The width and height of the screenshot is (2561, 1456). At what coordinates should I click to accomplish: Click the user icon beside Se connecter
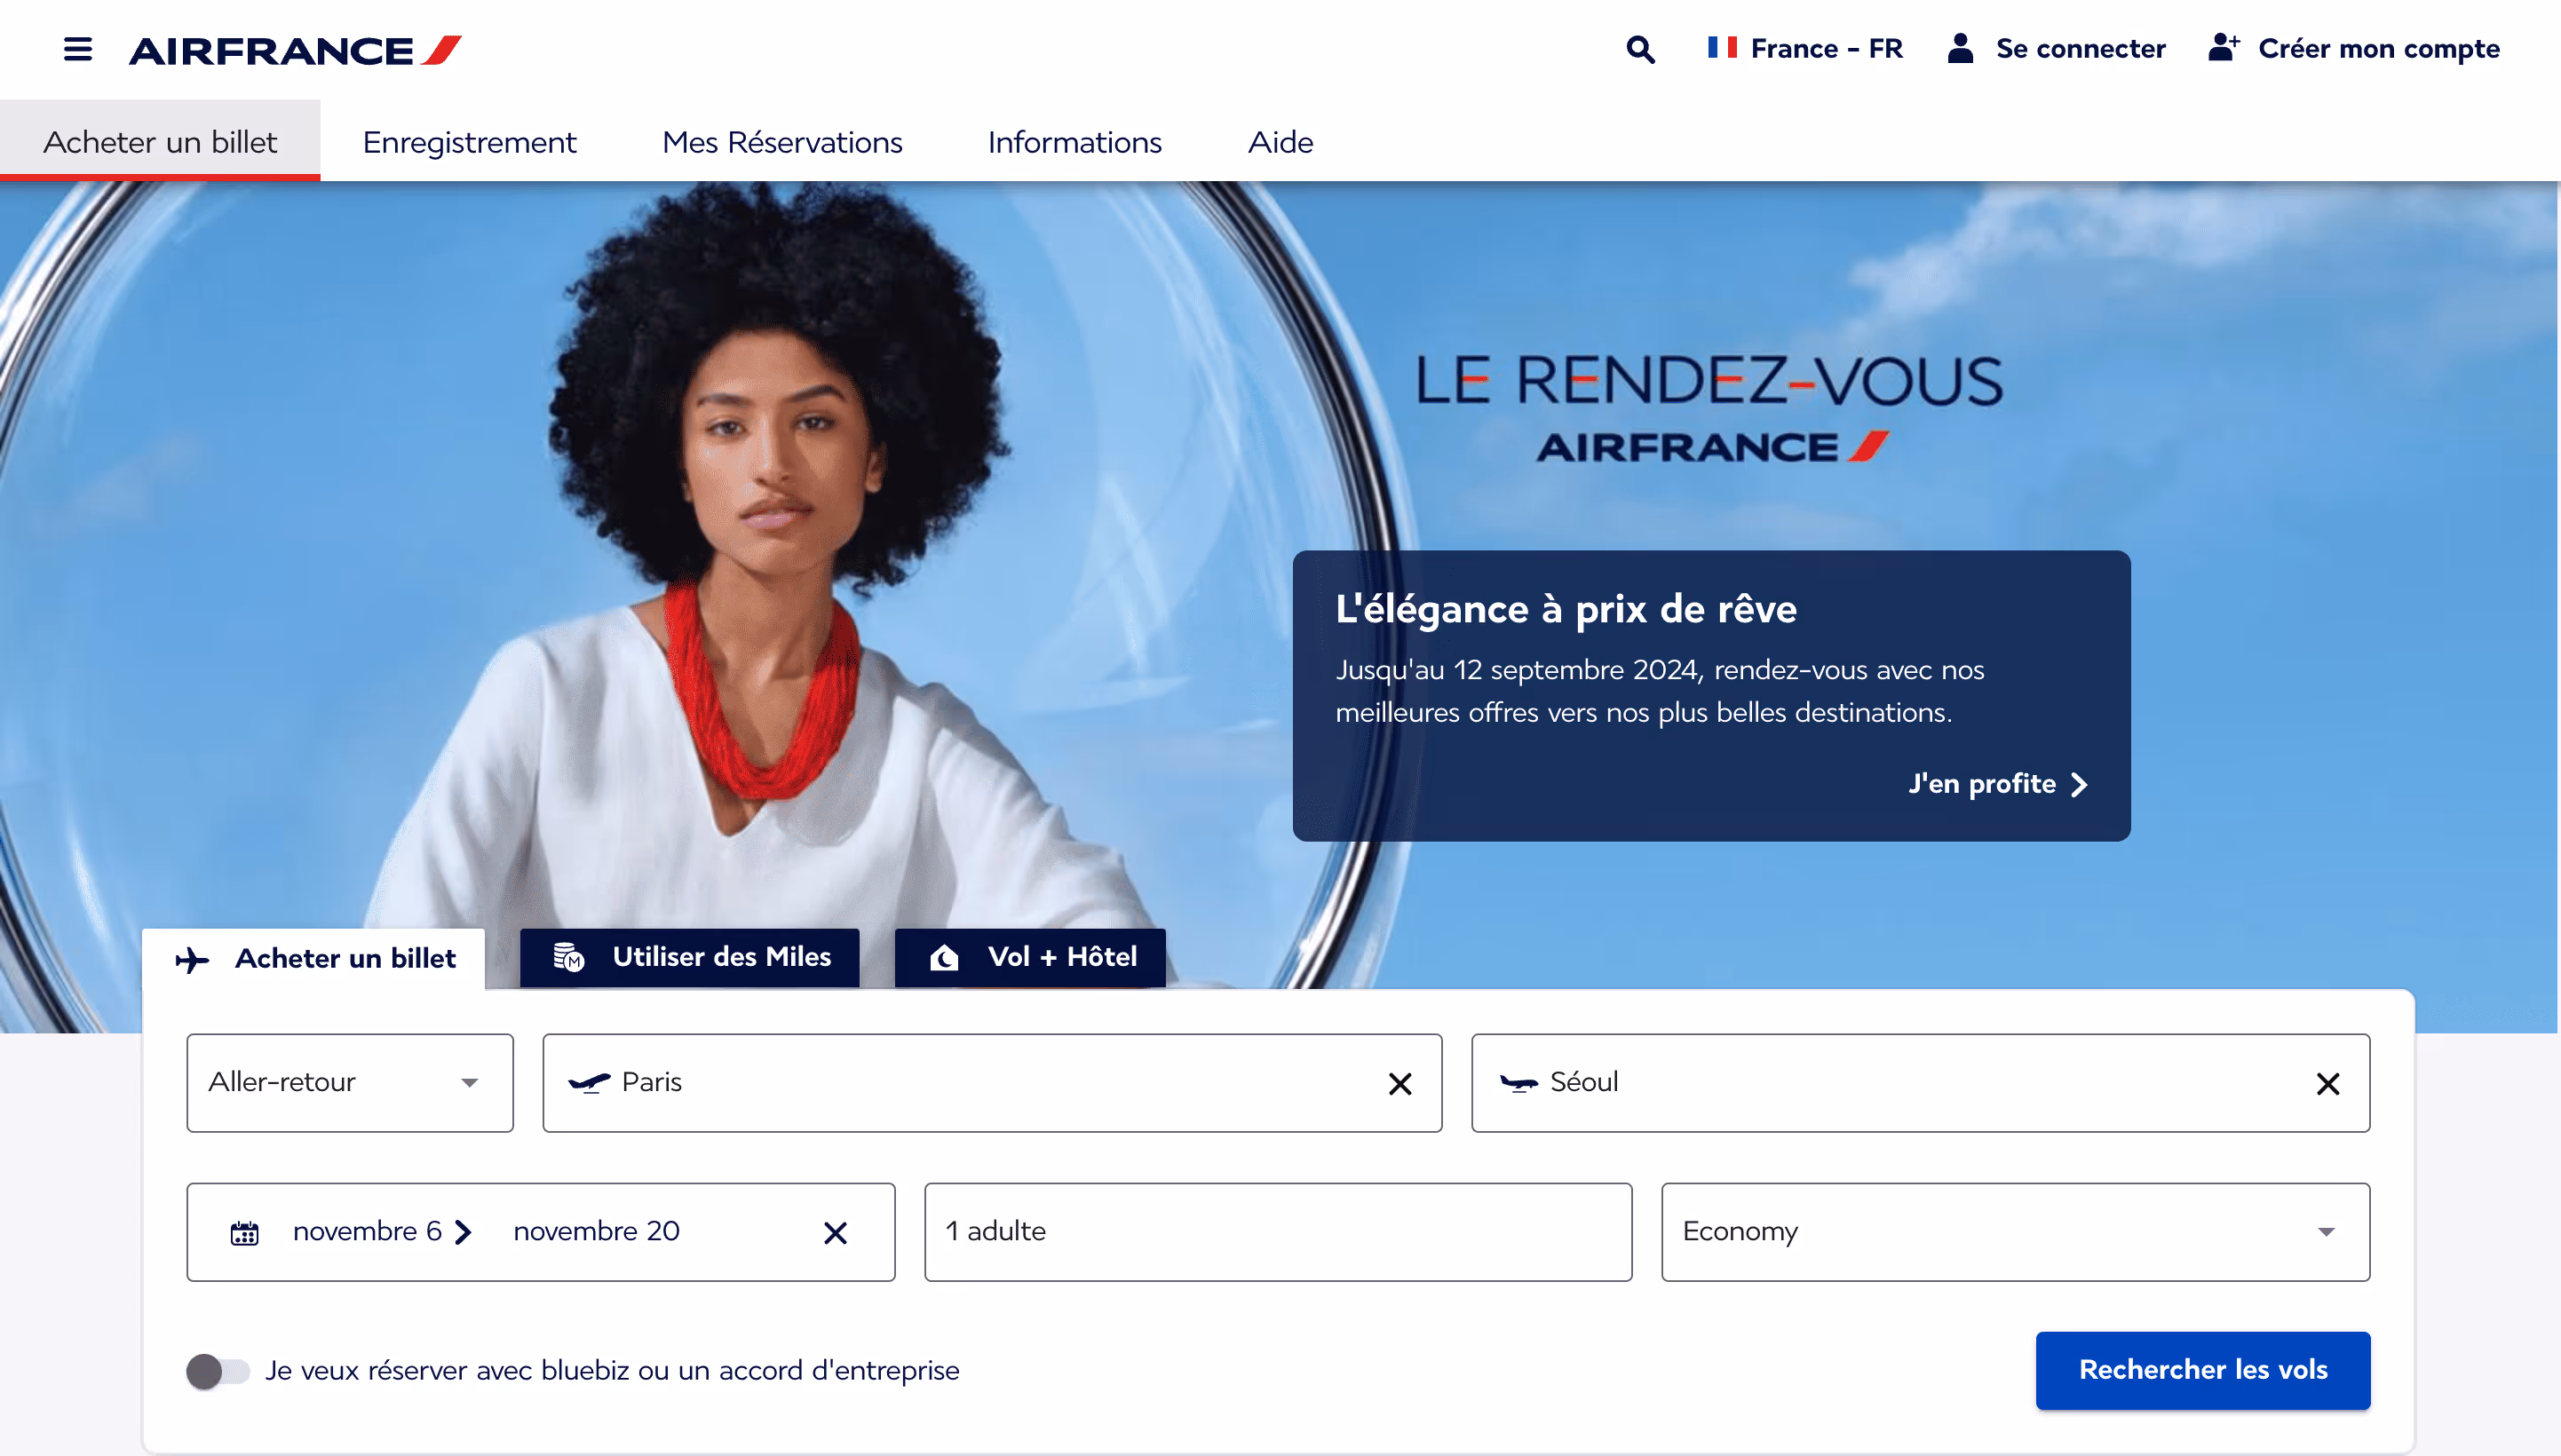[1960, 48]
